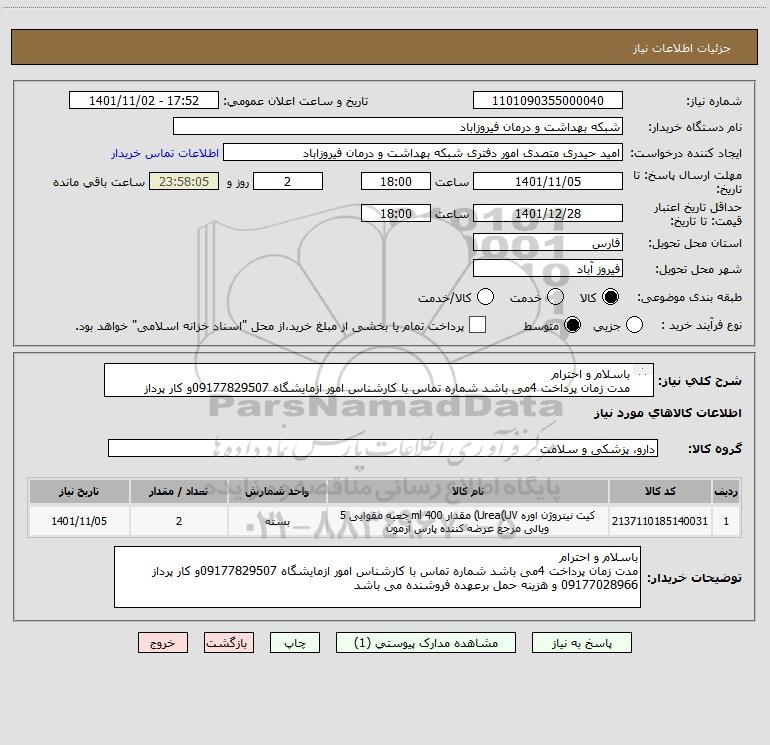Click the price validity date 1401/12/28 field
The image size is (770, 745).
point(548,213)
